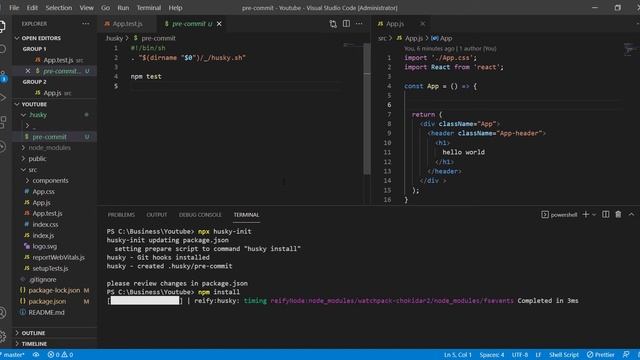Open errors and warnings in status bar
Image resolution: width=640 pixels, height=360 pixels.
pyautogui.click(x=60, y=355)
